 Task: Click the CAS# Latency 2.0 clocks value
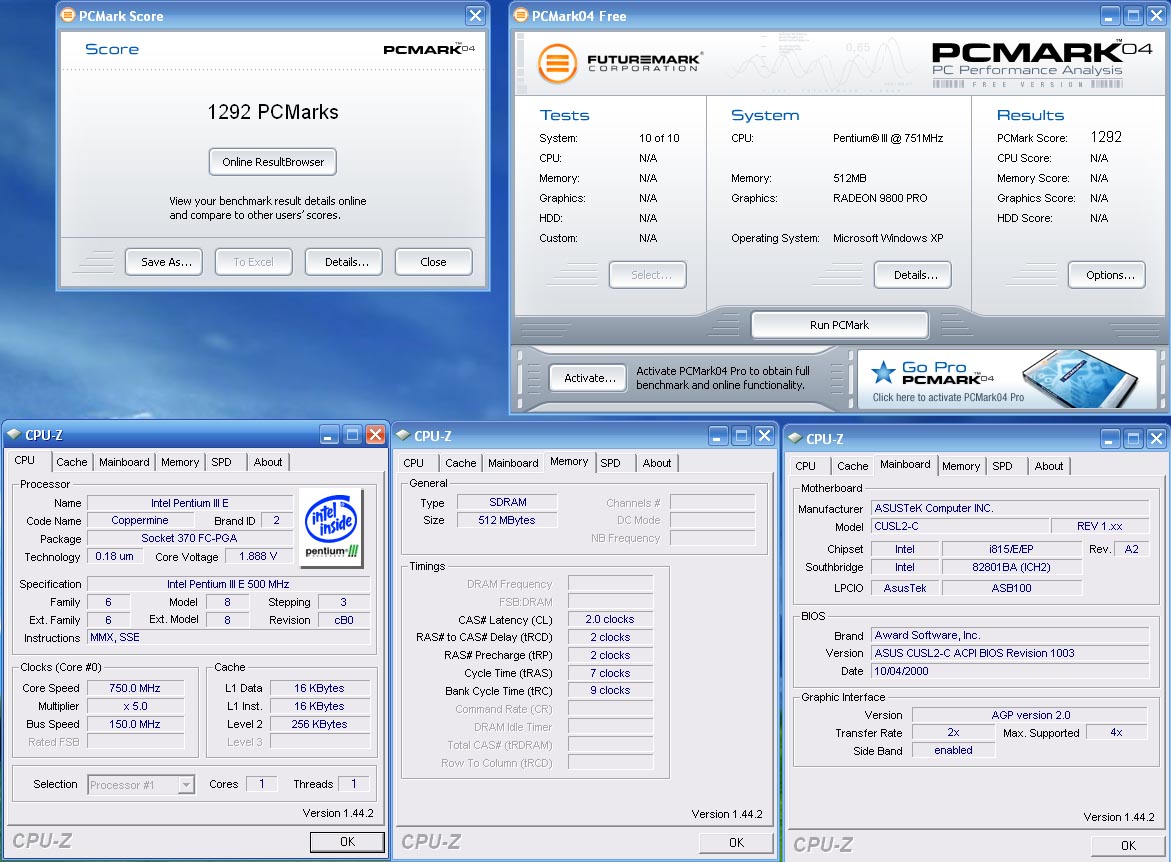click(x=609, y=619)
